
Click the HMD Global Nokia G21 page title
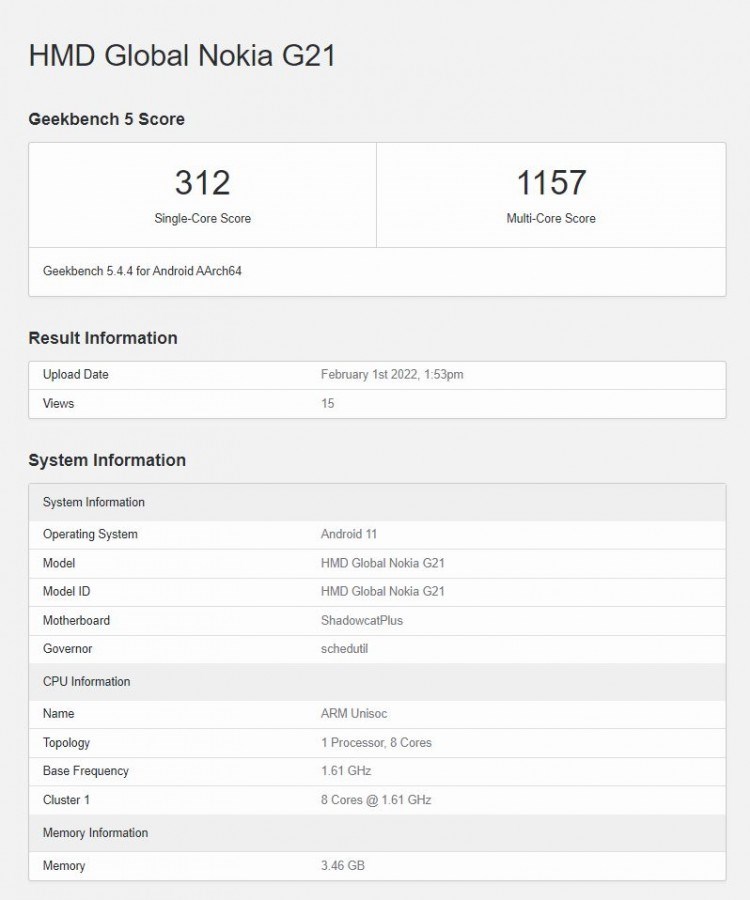[182, 56]
